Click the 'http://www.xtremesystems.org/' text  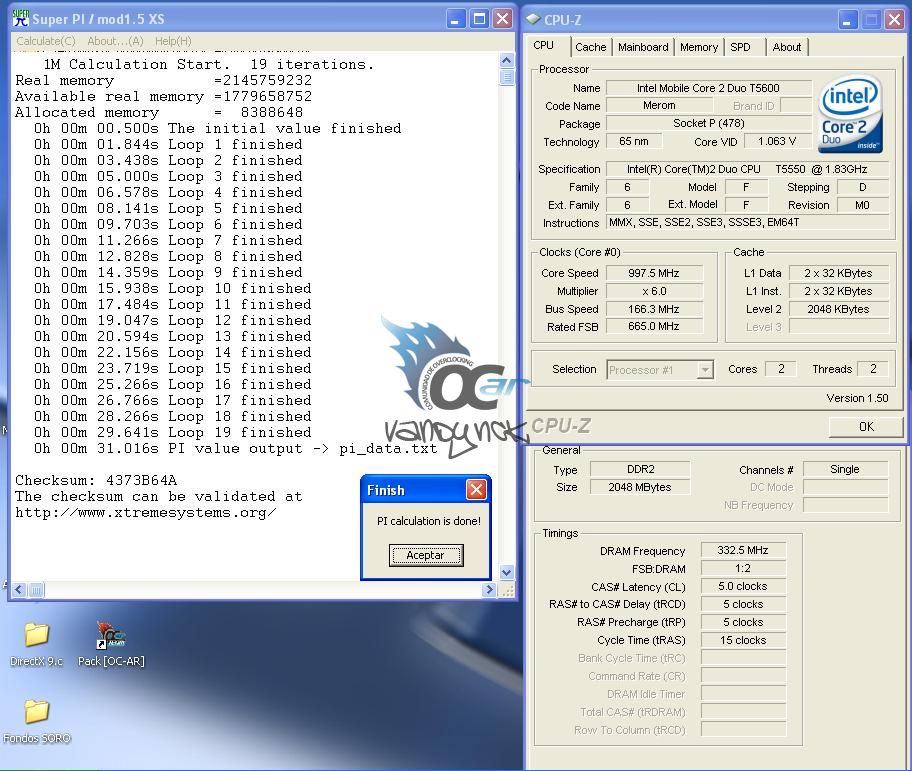click(x=146, y=513)
